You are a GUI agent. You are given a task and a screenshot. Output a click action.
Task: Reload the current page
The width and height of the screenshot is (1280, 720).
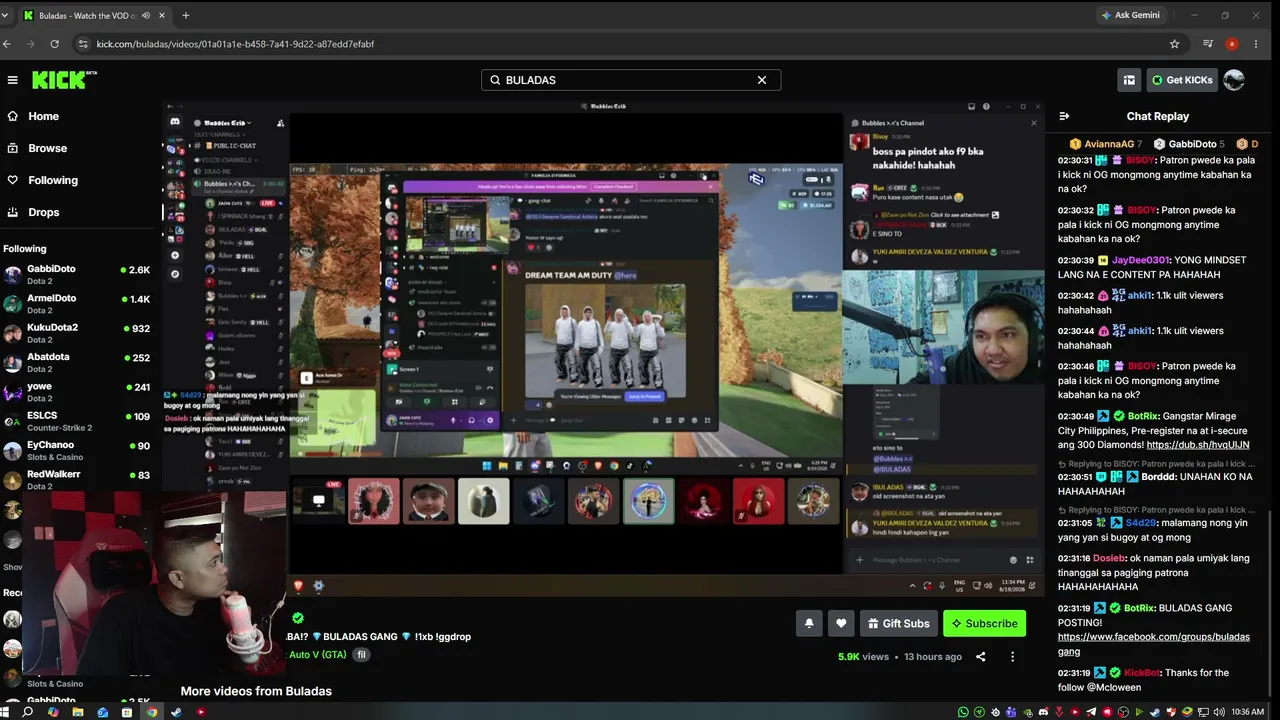coord(54,44)
